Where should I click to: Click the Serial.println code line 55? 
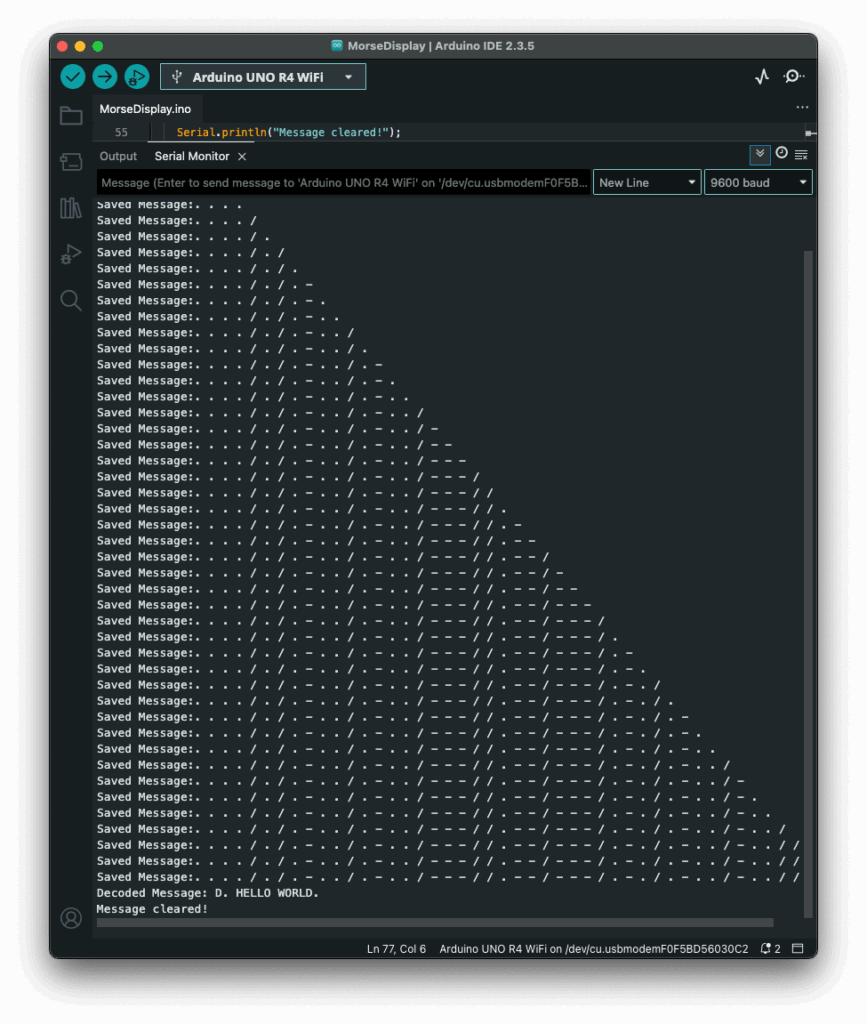click(x=289, y=133)
